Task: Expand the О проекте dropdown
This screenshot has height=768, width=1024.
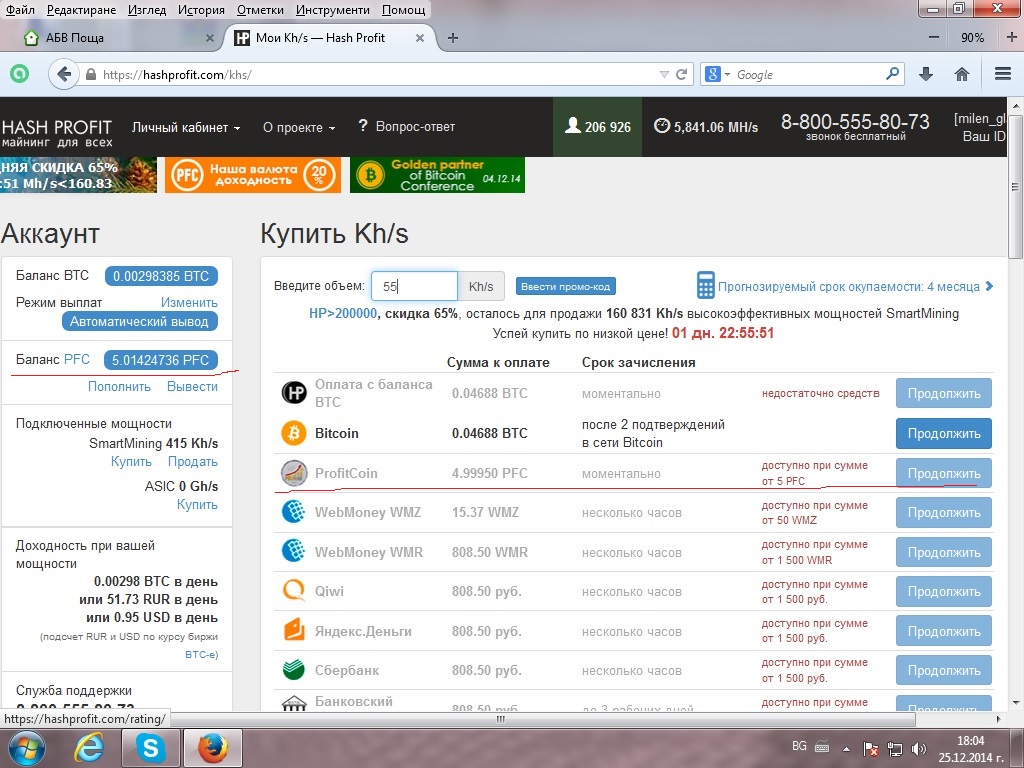Action: pos(299,127)
